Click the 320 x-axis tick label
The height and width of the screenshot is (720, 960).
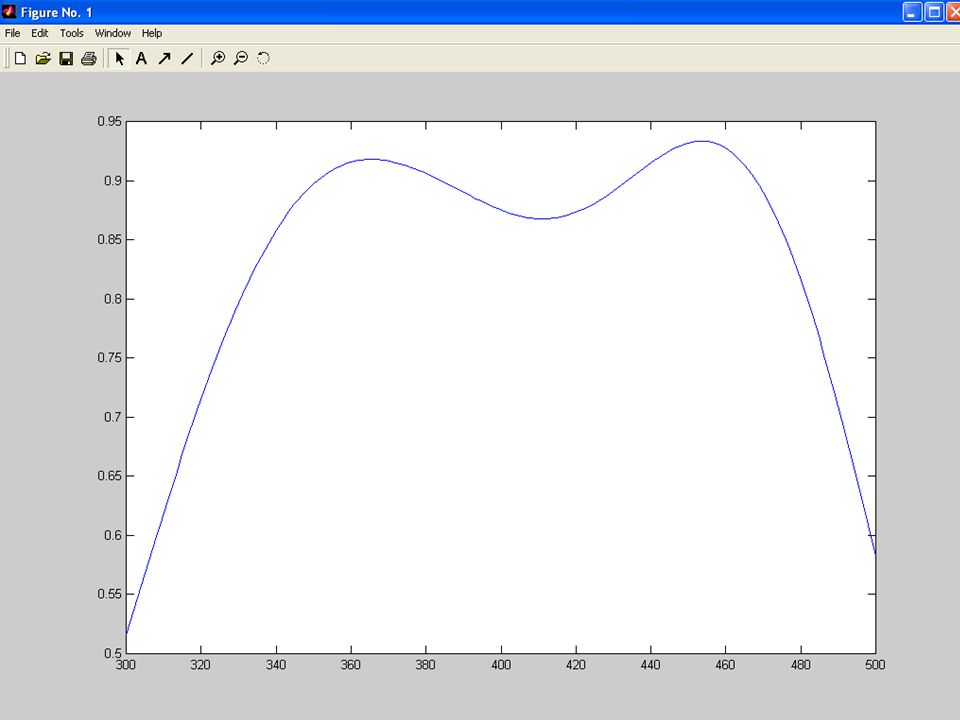click(201, 665)
